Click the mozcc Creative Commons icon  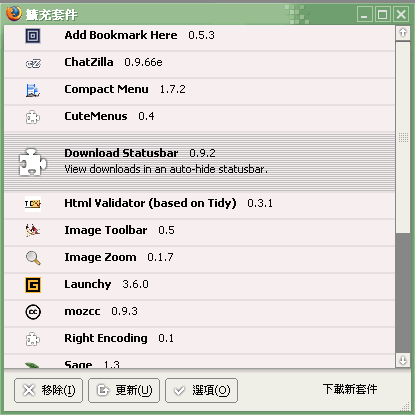pyautogui.click(x=33, y=312)
